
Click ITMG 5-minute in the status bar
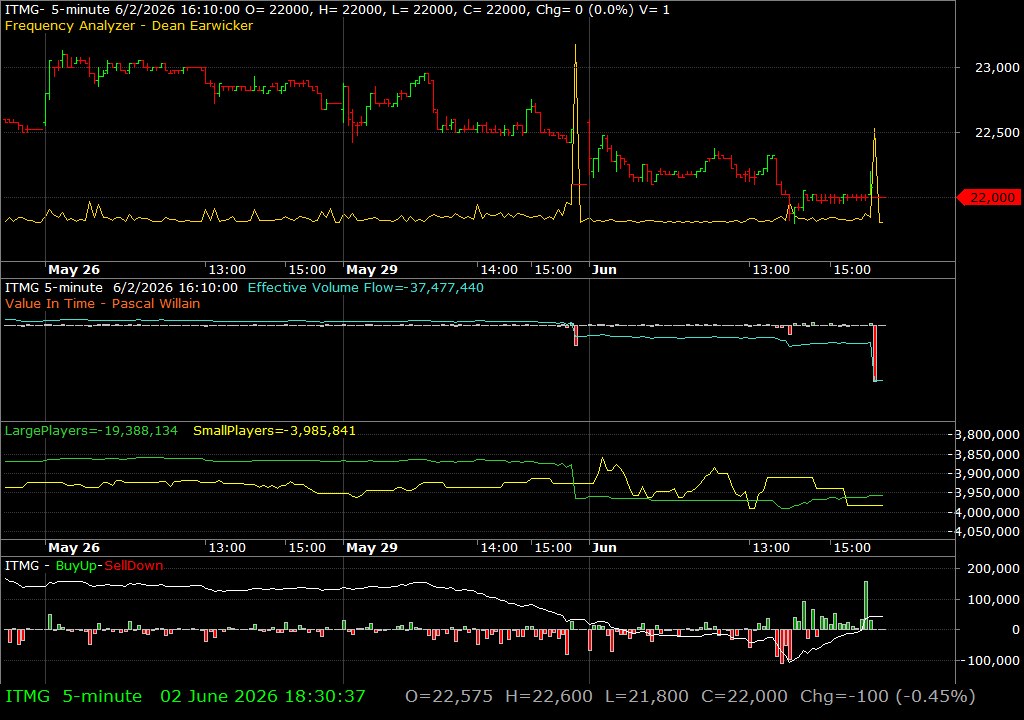pyautogui.click(x=73, y=696)
